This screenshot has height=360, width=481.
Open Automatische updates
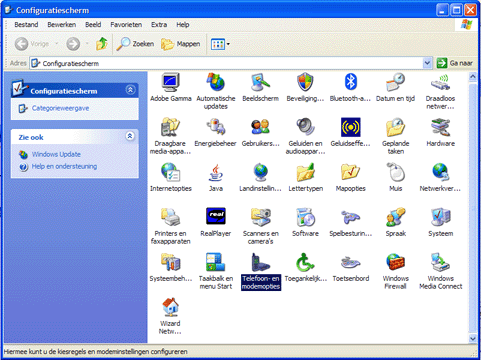[216, 83]
